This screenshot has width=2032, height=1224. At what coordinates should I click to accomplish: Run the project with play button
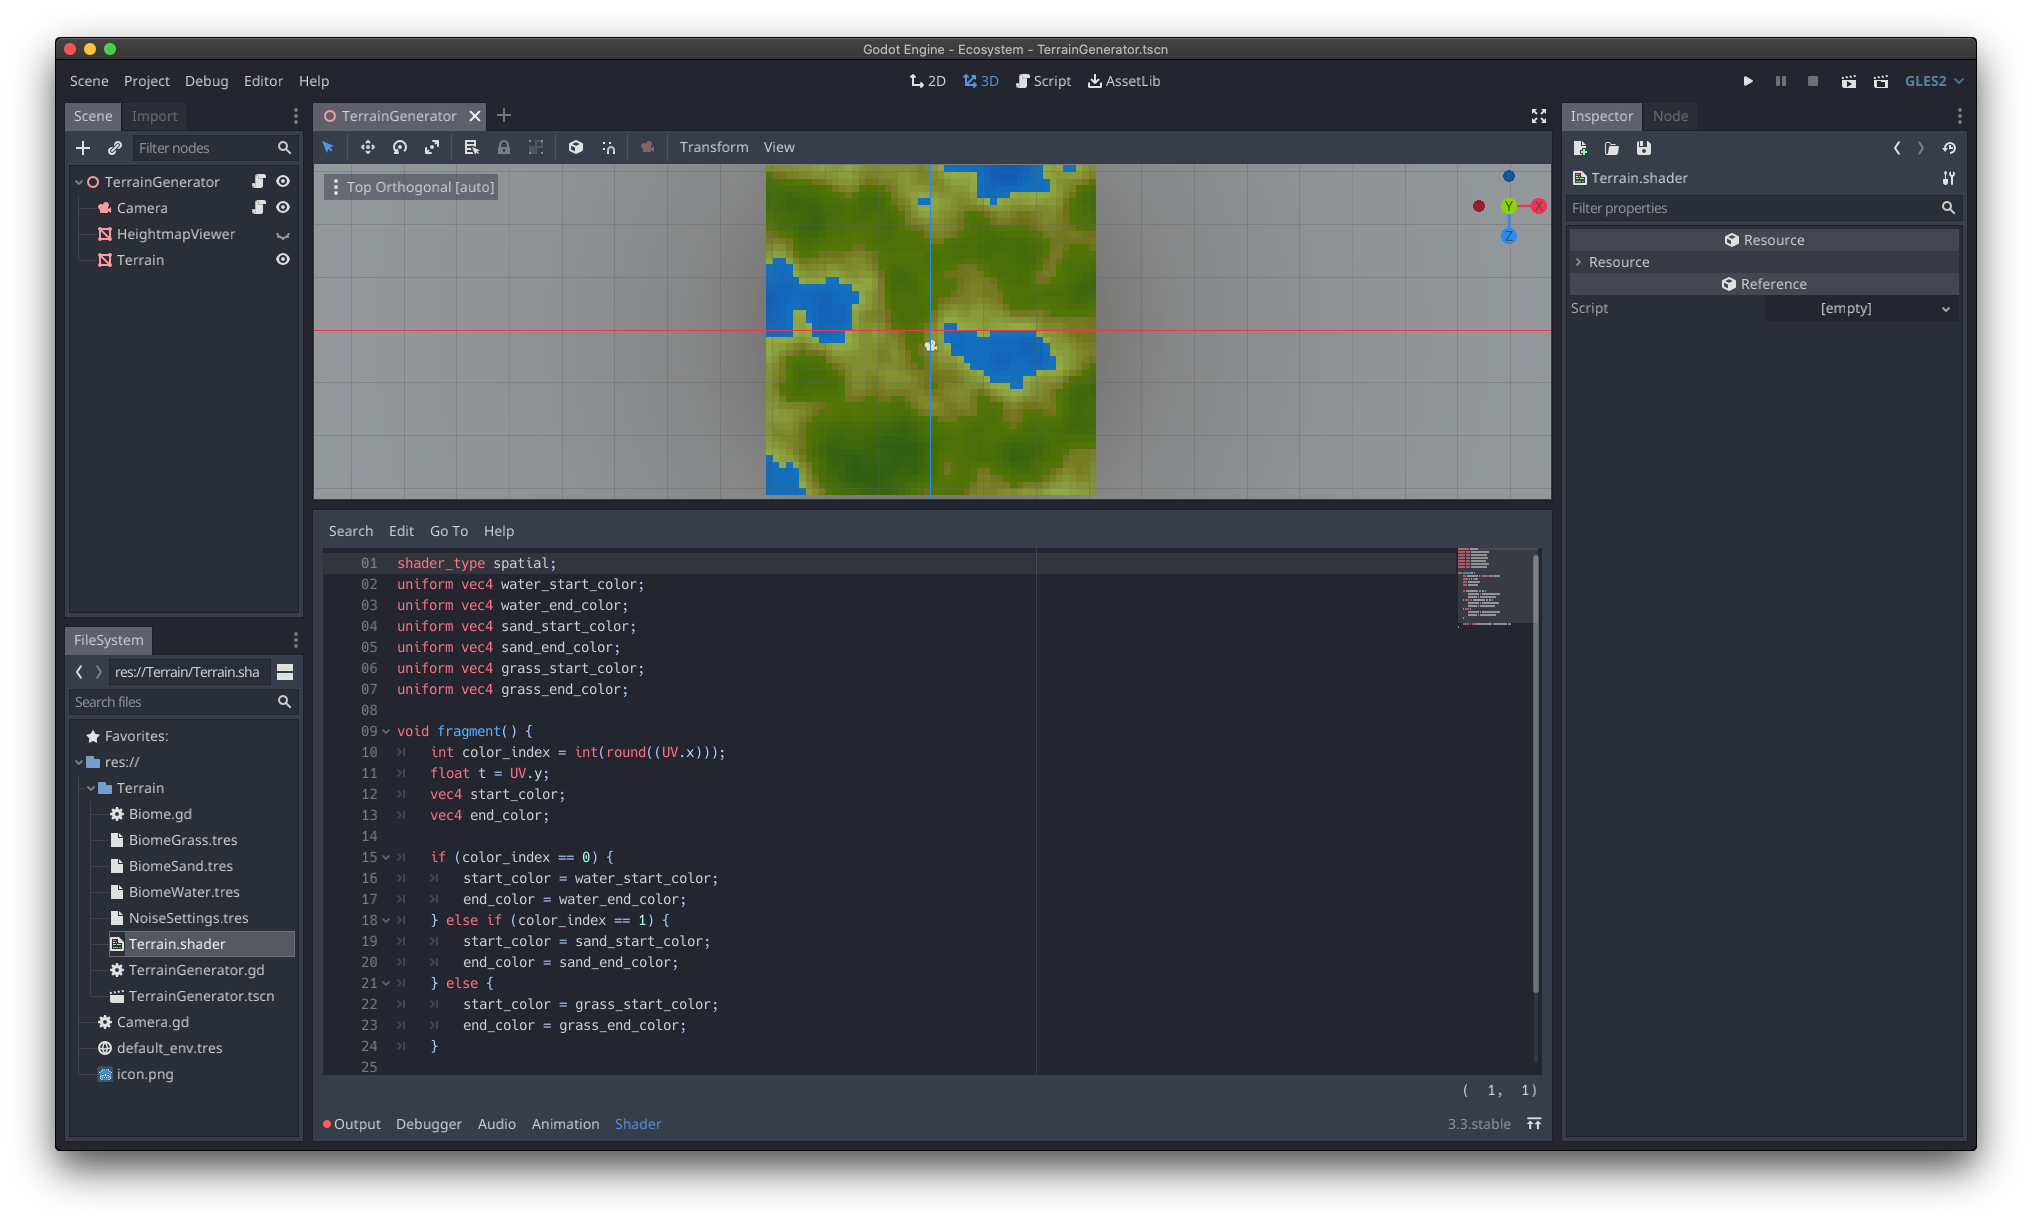click(x=1748, y=81)
